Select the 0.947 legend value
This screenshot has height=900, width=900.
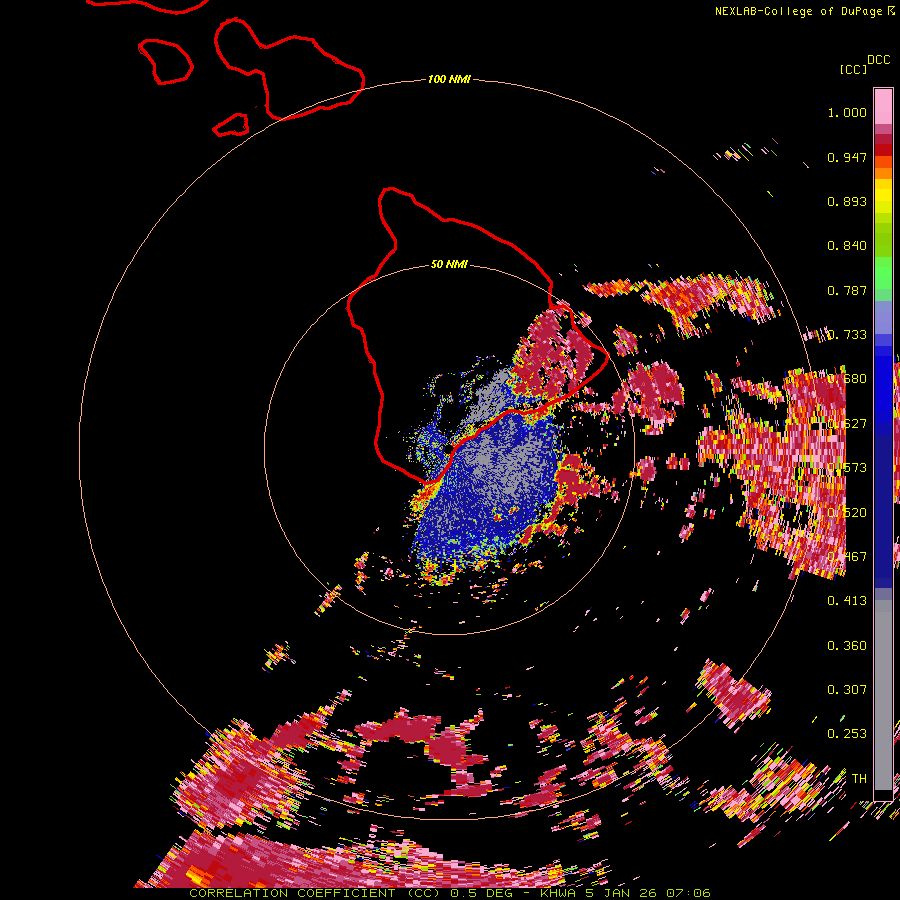[847, 157]
